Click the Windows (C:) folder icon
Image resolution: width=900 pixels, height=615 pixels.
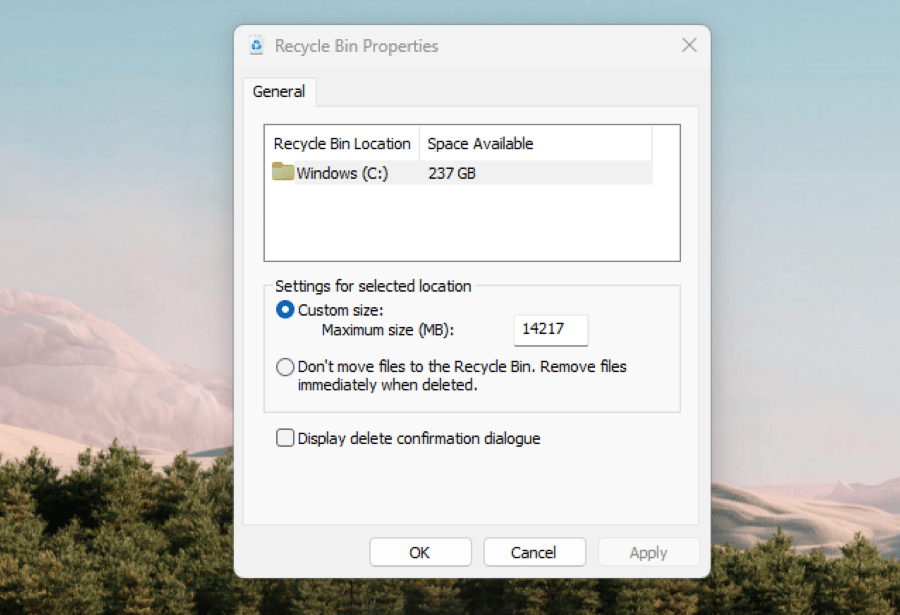click(283, 173)
